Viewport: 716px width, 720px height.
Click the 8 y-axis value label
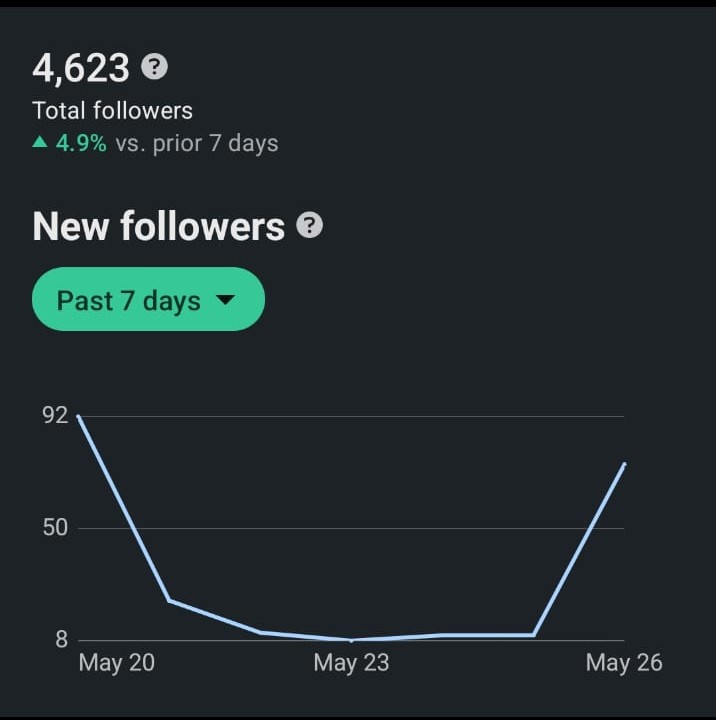(x=61, y=640)
